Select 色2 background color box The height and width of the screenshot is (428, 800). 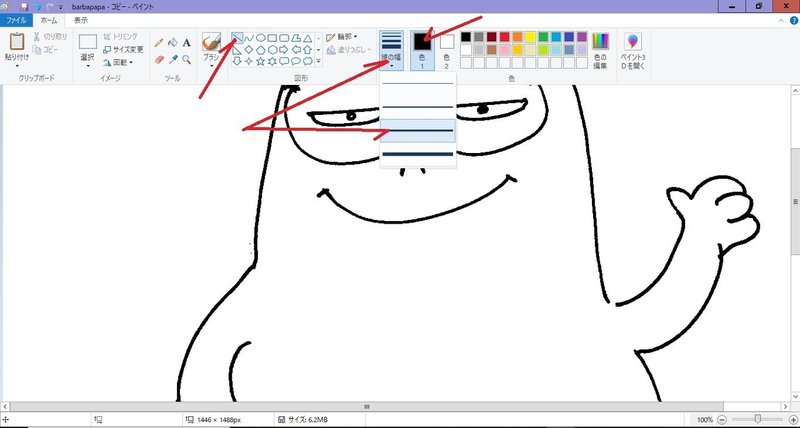pos(446,50)
